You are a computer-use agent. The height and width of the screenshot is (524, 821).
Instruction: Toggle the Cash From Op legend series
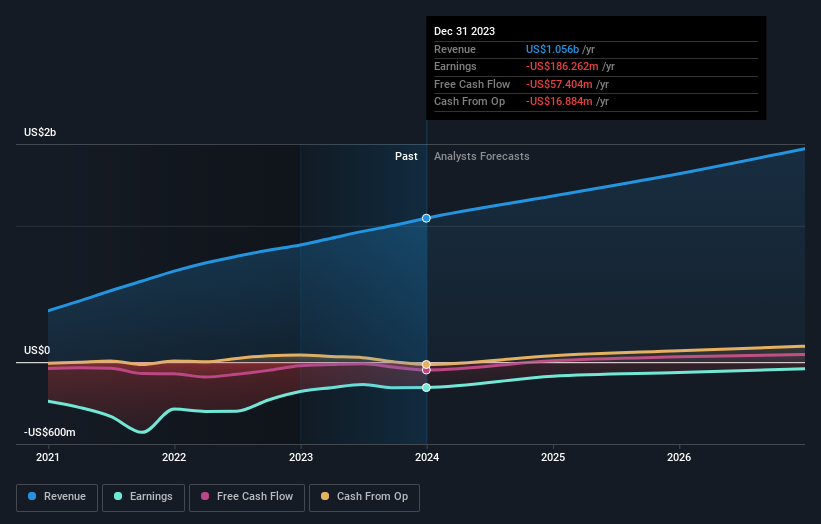coord(364,497)
